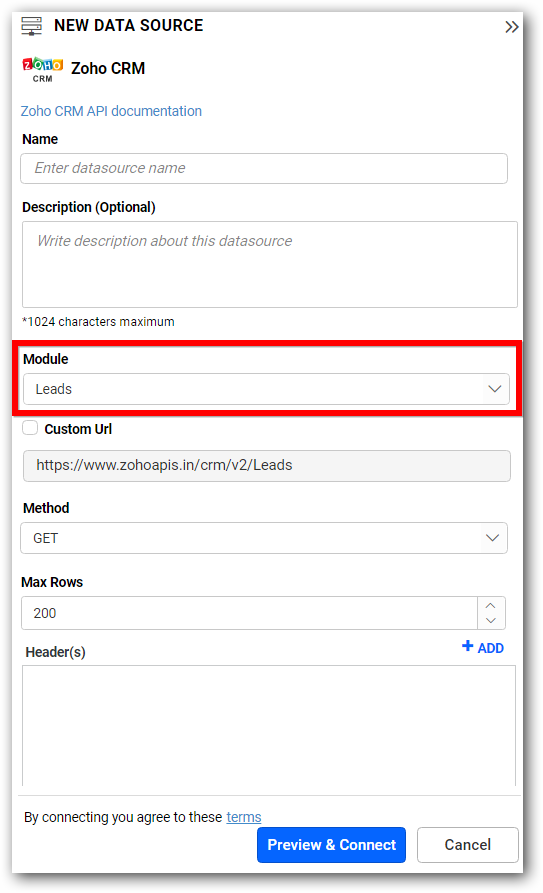Open Zoho CRM API documentation link
Image resolution: width=543 pixels, height=893 pixels.
click(111, 111)
